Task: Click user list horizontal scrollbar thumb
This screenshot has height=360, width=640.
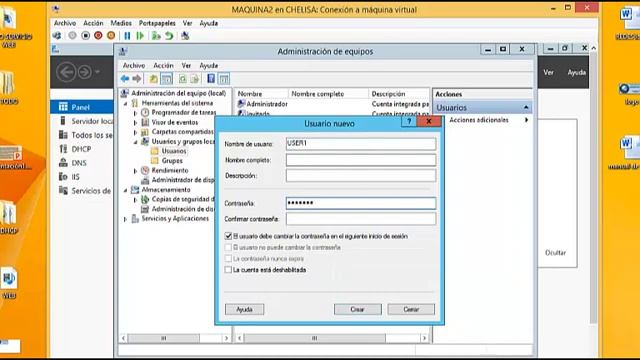Action: tap(315, 338)
